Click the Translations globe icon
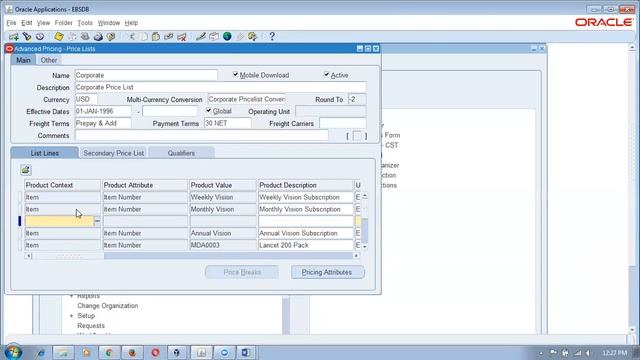The height and width of the screenshot is (360, 640). (227, 37)
